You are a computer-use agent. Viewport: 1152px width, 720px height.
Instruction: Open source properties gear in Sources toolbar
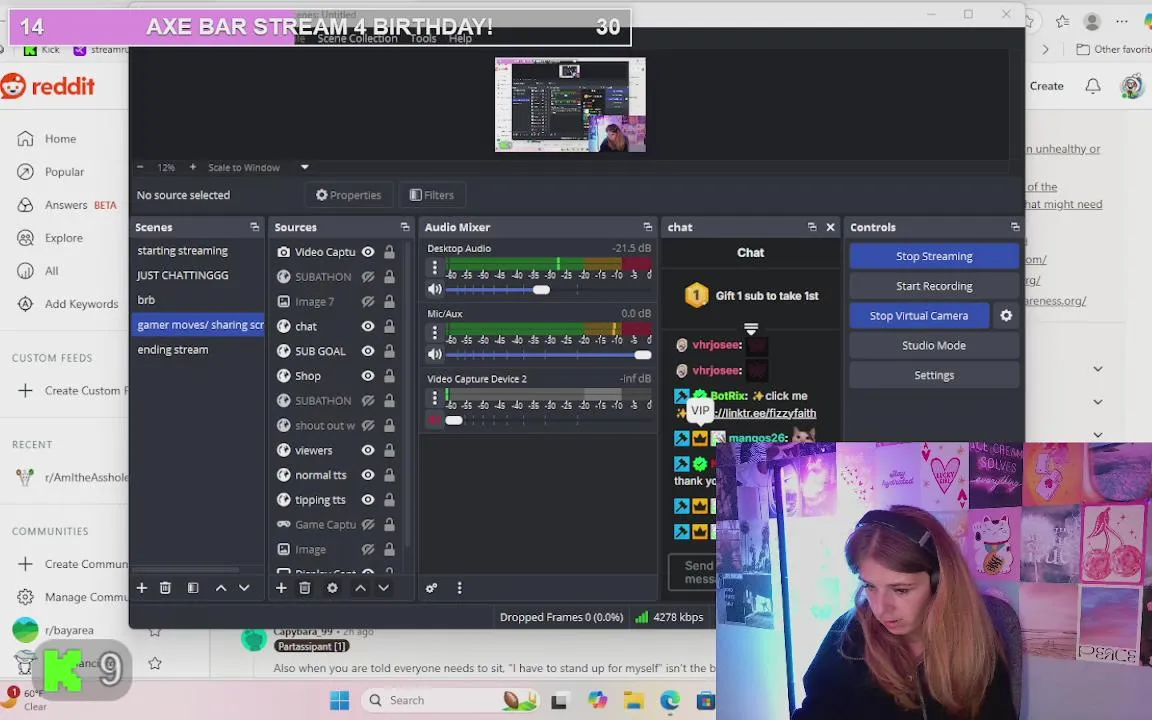tap(332, 588)
